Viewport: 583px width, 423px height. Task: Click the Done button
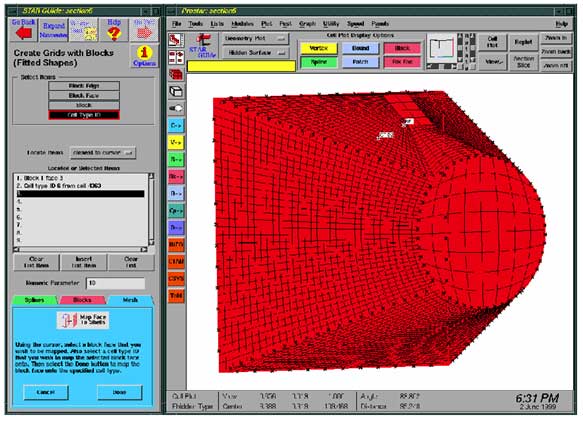point(119,392)
